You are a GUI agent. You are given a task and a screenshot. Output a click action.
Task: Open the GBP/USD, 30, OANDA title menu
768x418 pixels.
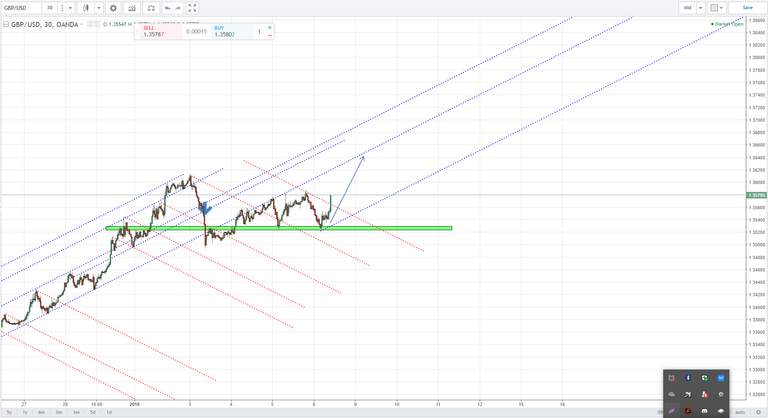click(x=45, y=24)
